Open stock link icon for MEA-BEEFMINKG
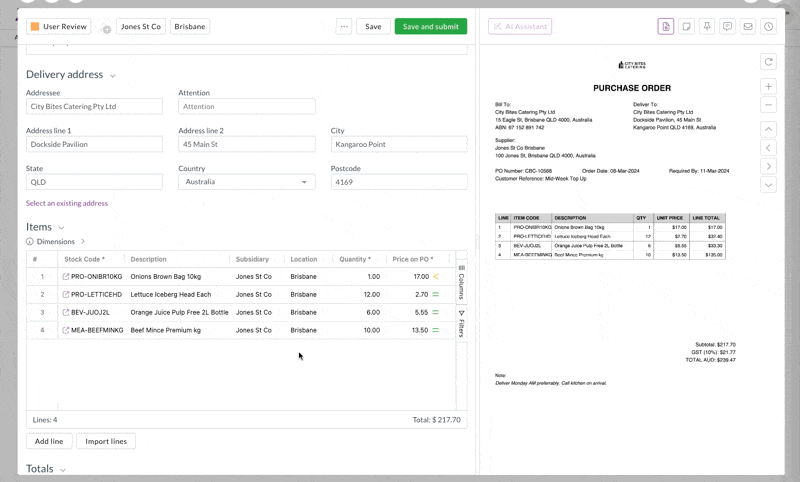The width and height of the screenshot is (800, 482). (66, 330)
